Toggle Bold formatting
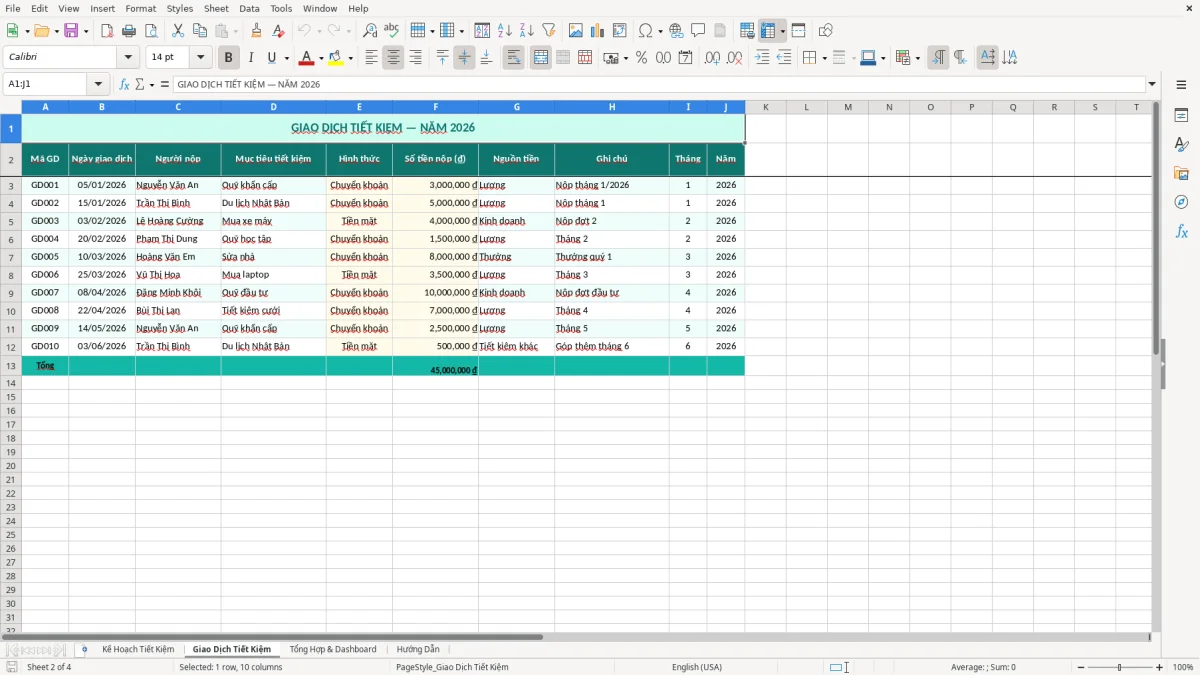This screenshot has width=1200, height=675. point(228,58)
